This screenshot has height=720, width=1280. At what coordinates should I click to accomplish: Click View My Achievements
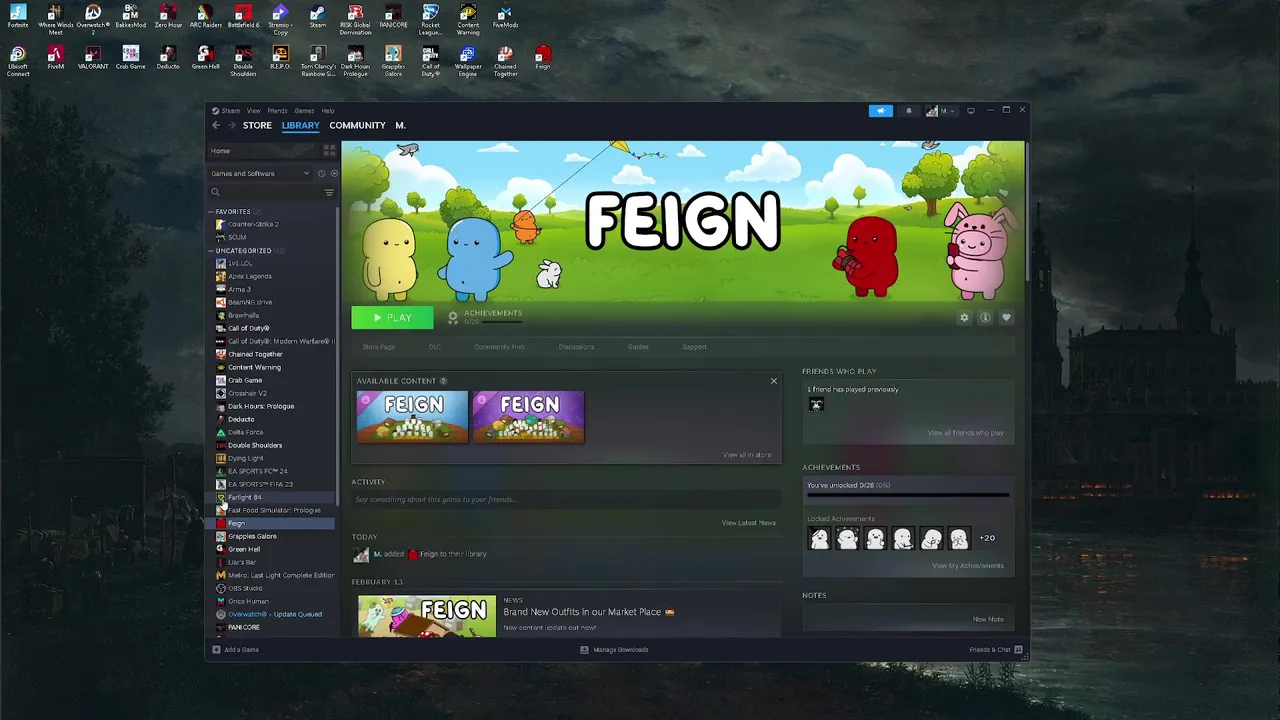[968, 566]
